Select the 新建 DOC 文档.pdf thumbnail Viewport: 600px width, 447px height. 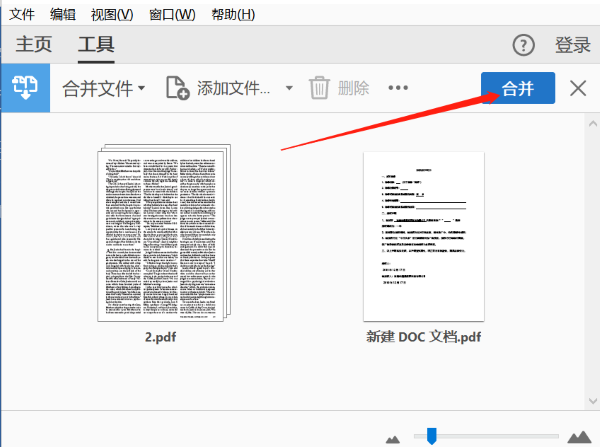click(423, 235)
